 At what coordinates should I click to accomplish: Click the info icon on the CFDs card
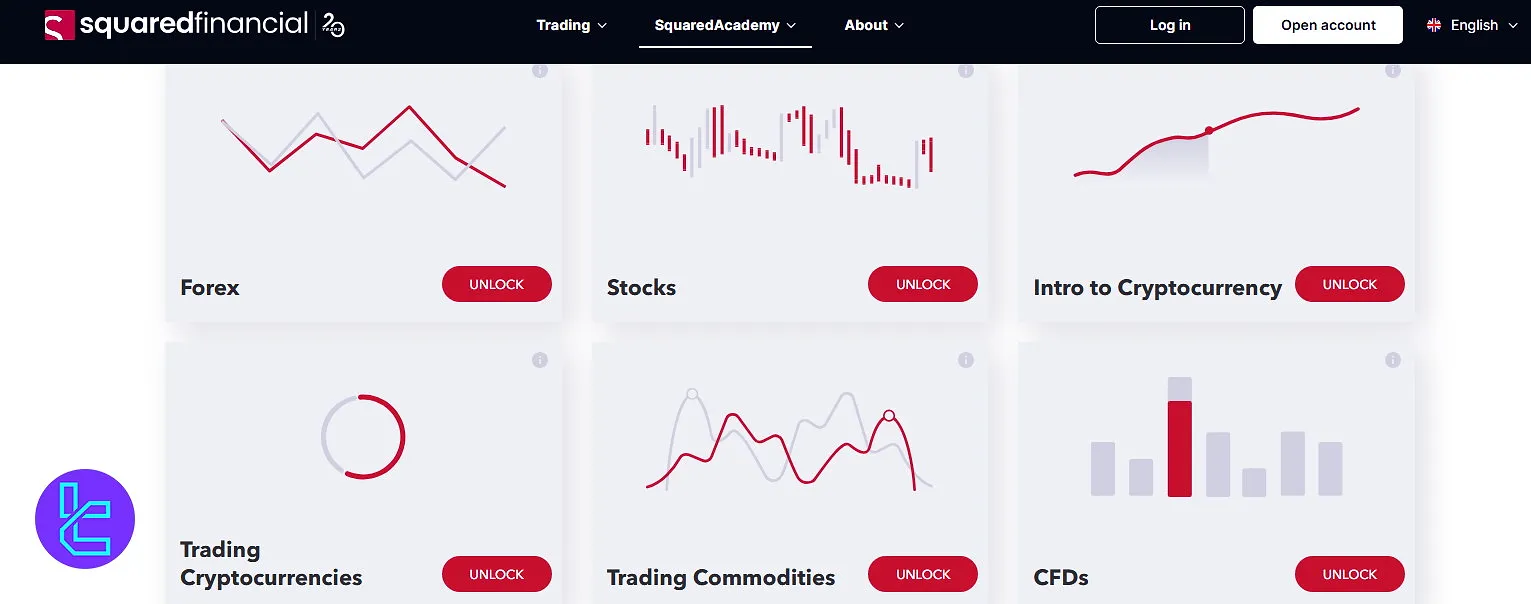tap(1393, 360)
